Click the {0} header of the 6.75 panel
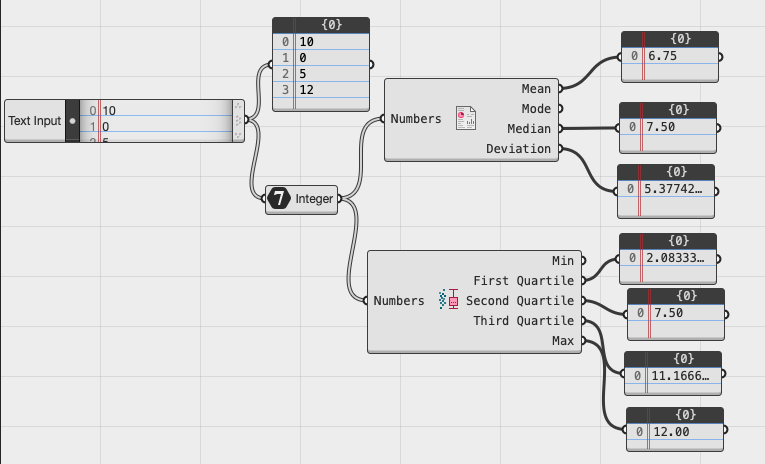Screen dimensions: 765x464 point(670,39)
